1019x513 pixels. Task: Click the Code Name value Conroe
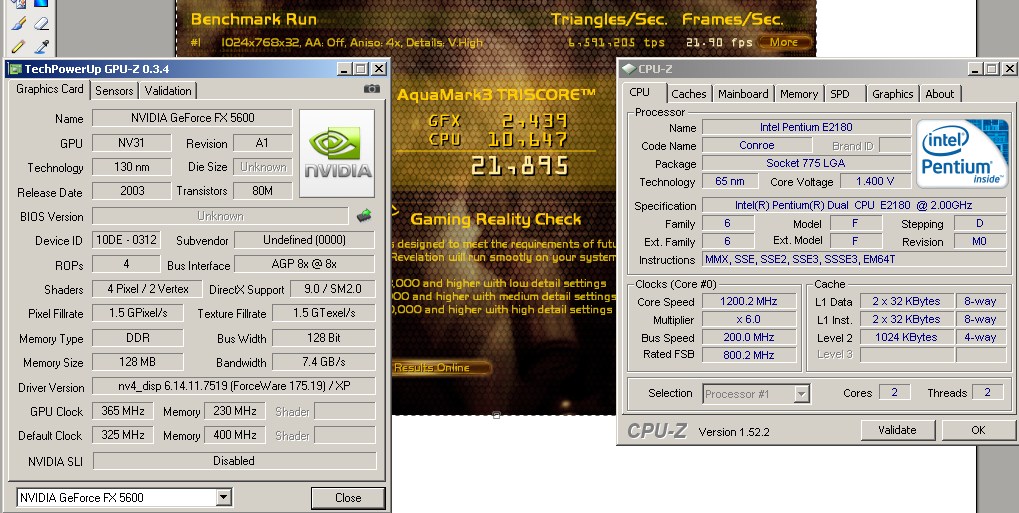click(757, 145)
